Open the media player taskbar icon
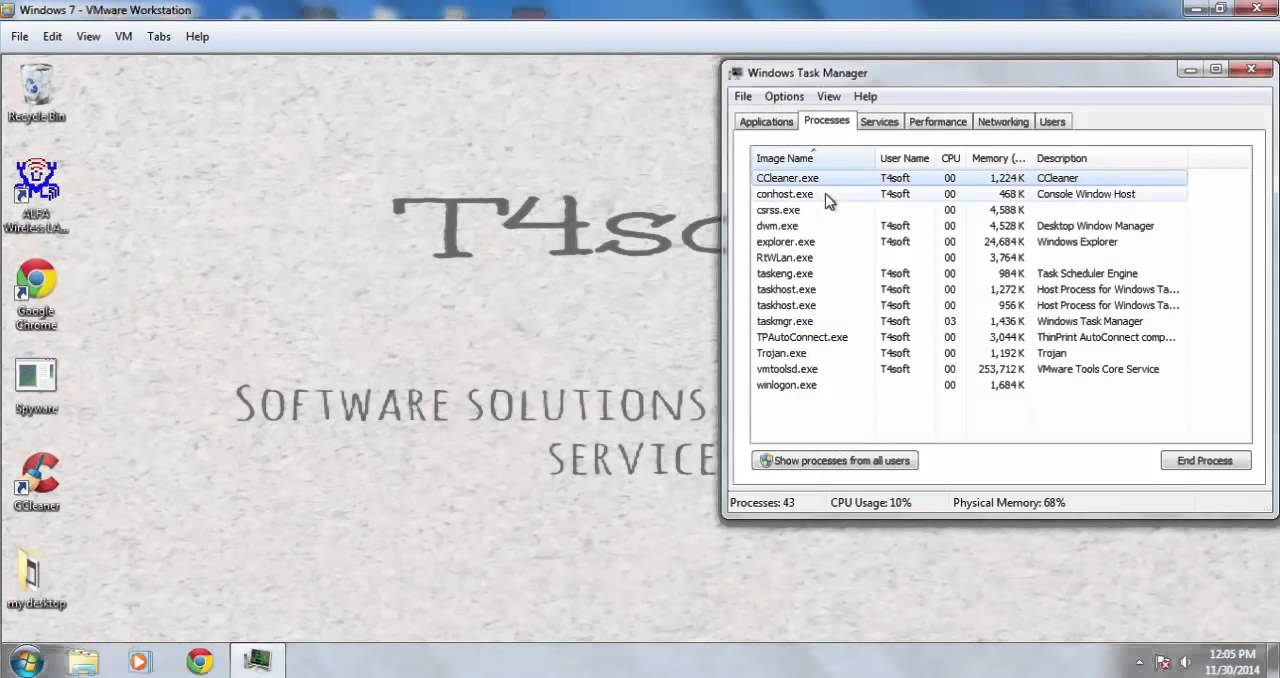The height and width of the screenshot is (678, 1280). tap(139, 661)
